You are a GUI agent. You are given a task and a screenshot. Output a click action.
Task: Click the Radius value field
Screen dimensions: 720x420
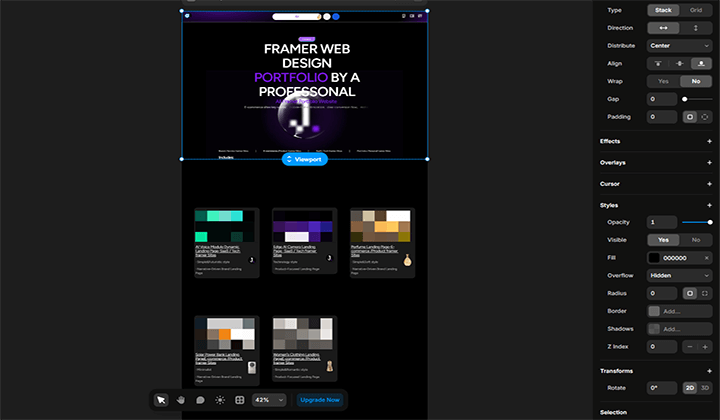662,293
